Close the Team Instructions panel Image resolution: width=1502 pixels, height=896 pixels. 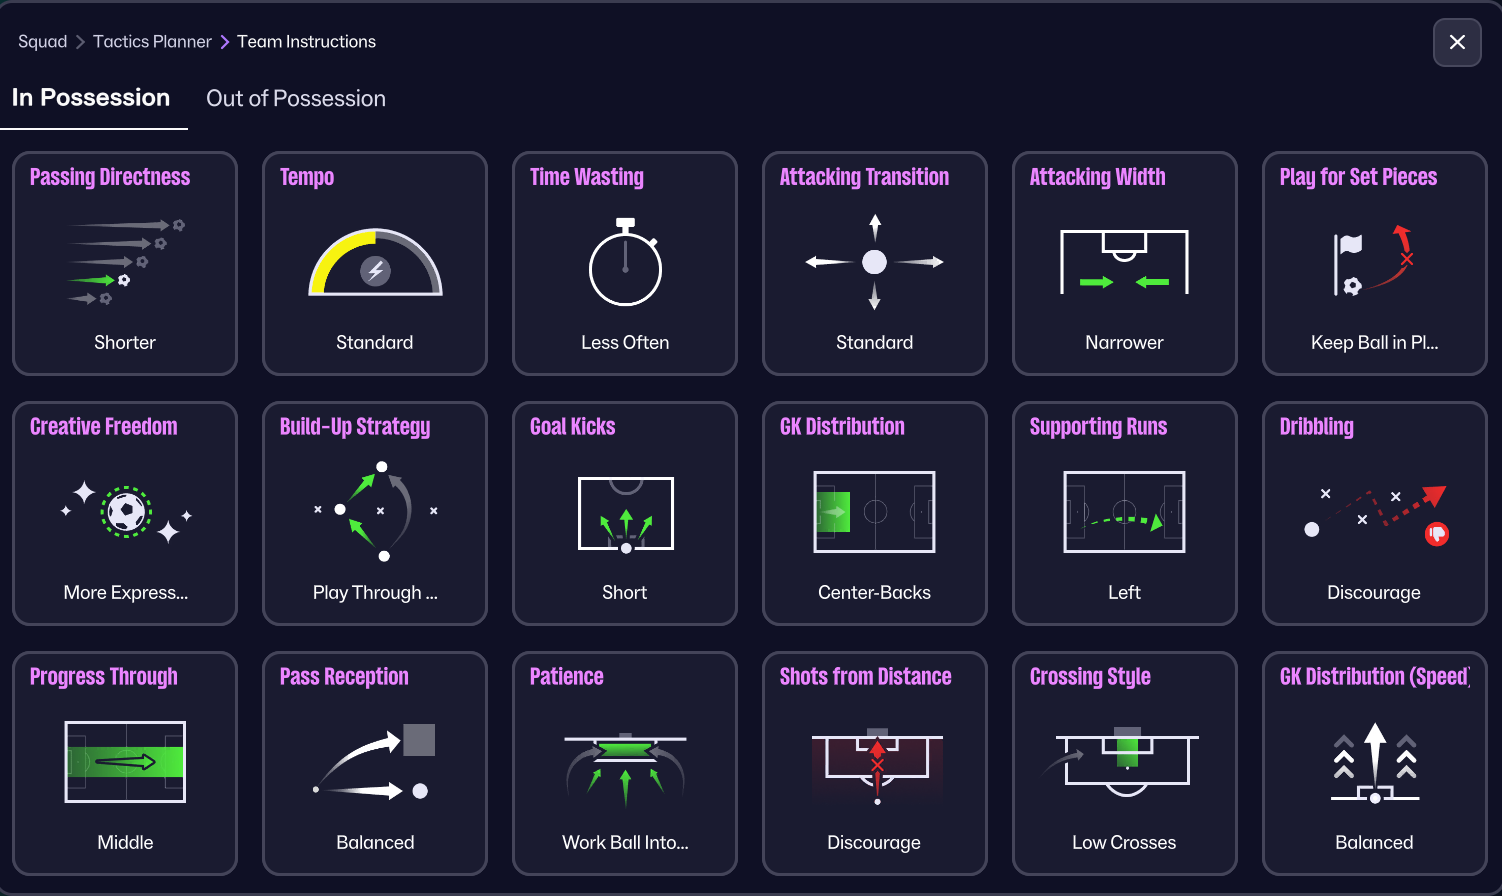[x=1457, y=42]
